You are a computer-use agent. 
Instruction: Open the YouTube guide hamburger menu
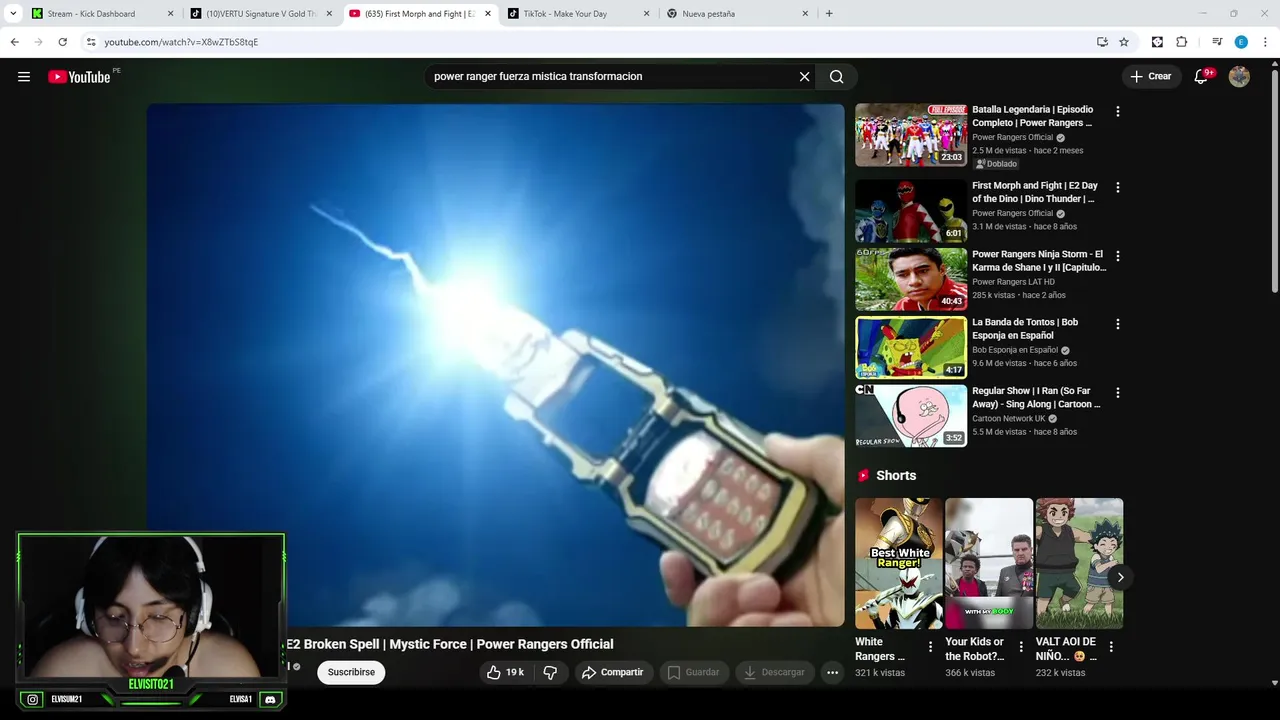tap(24, 77)
